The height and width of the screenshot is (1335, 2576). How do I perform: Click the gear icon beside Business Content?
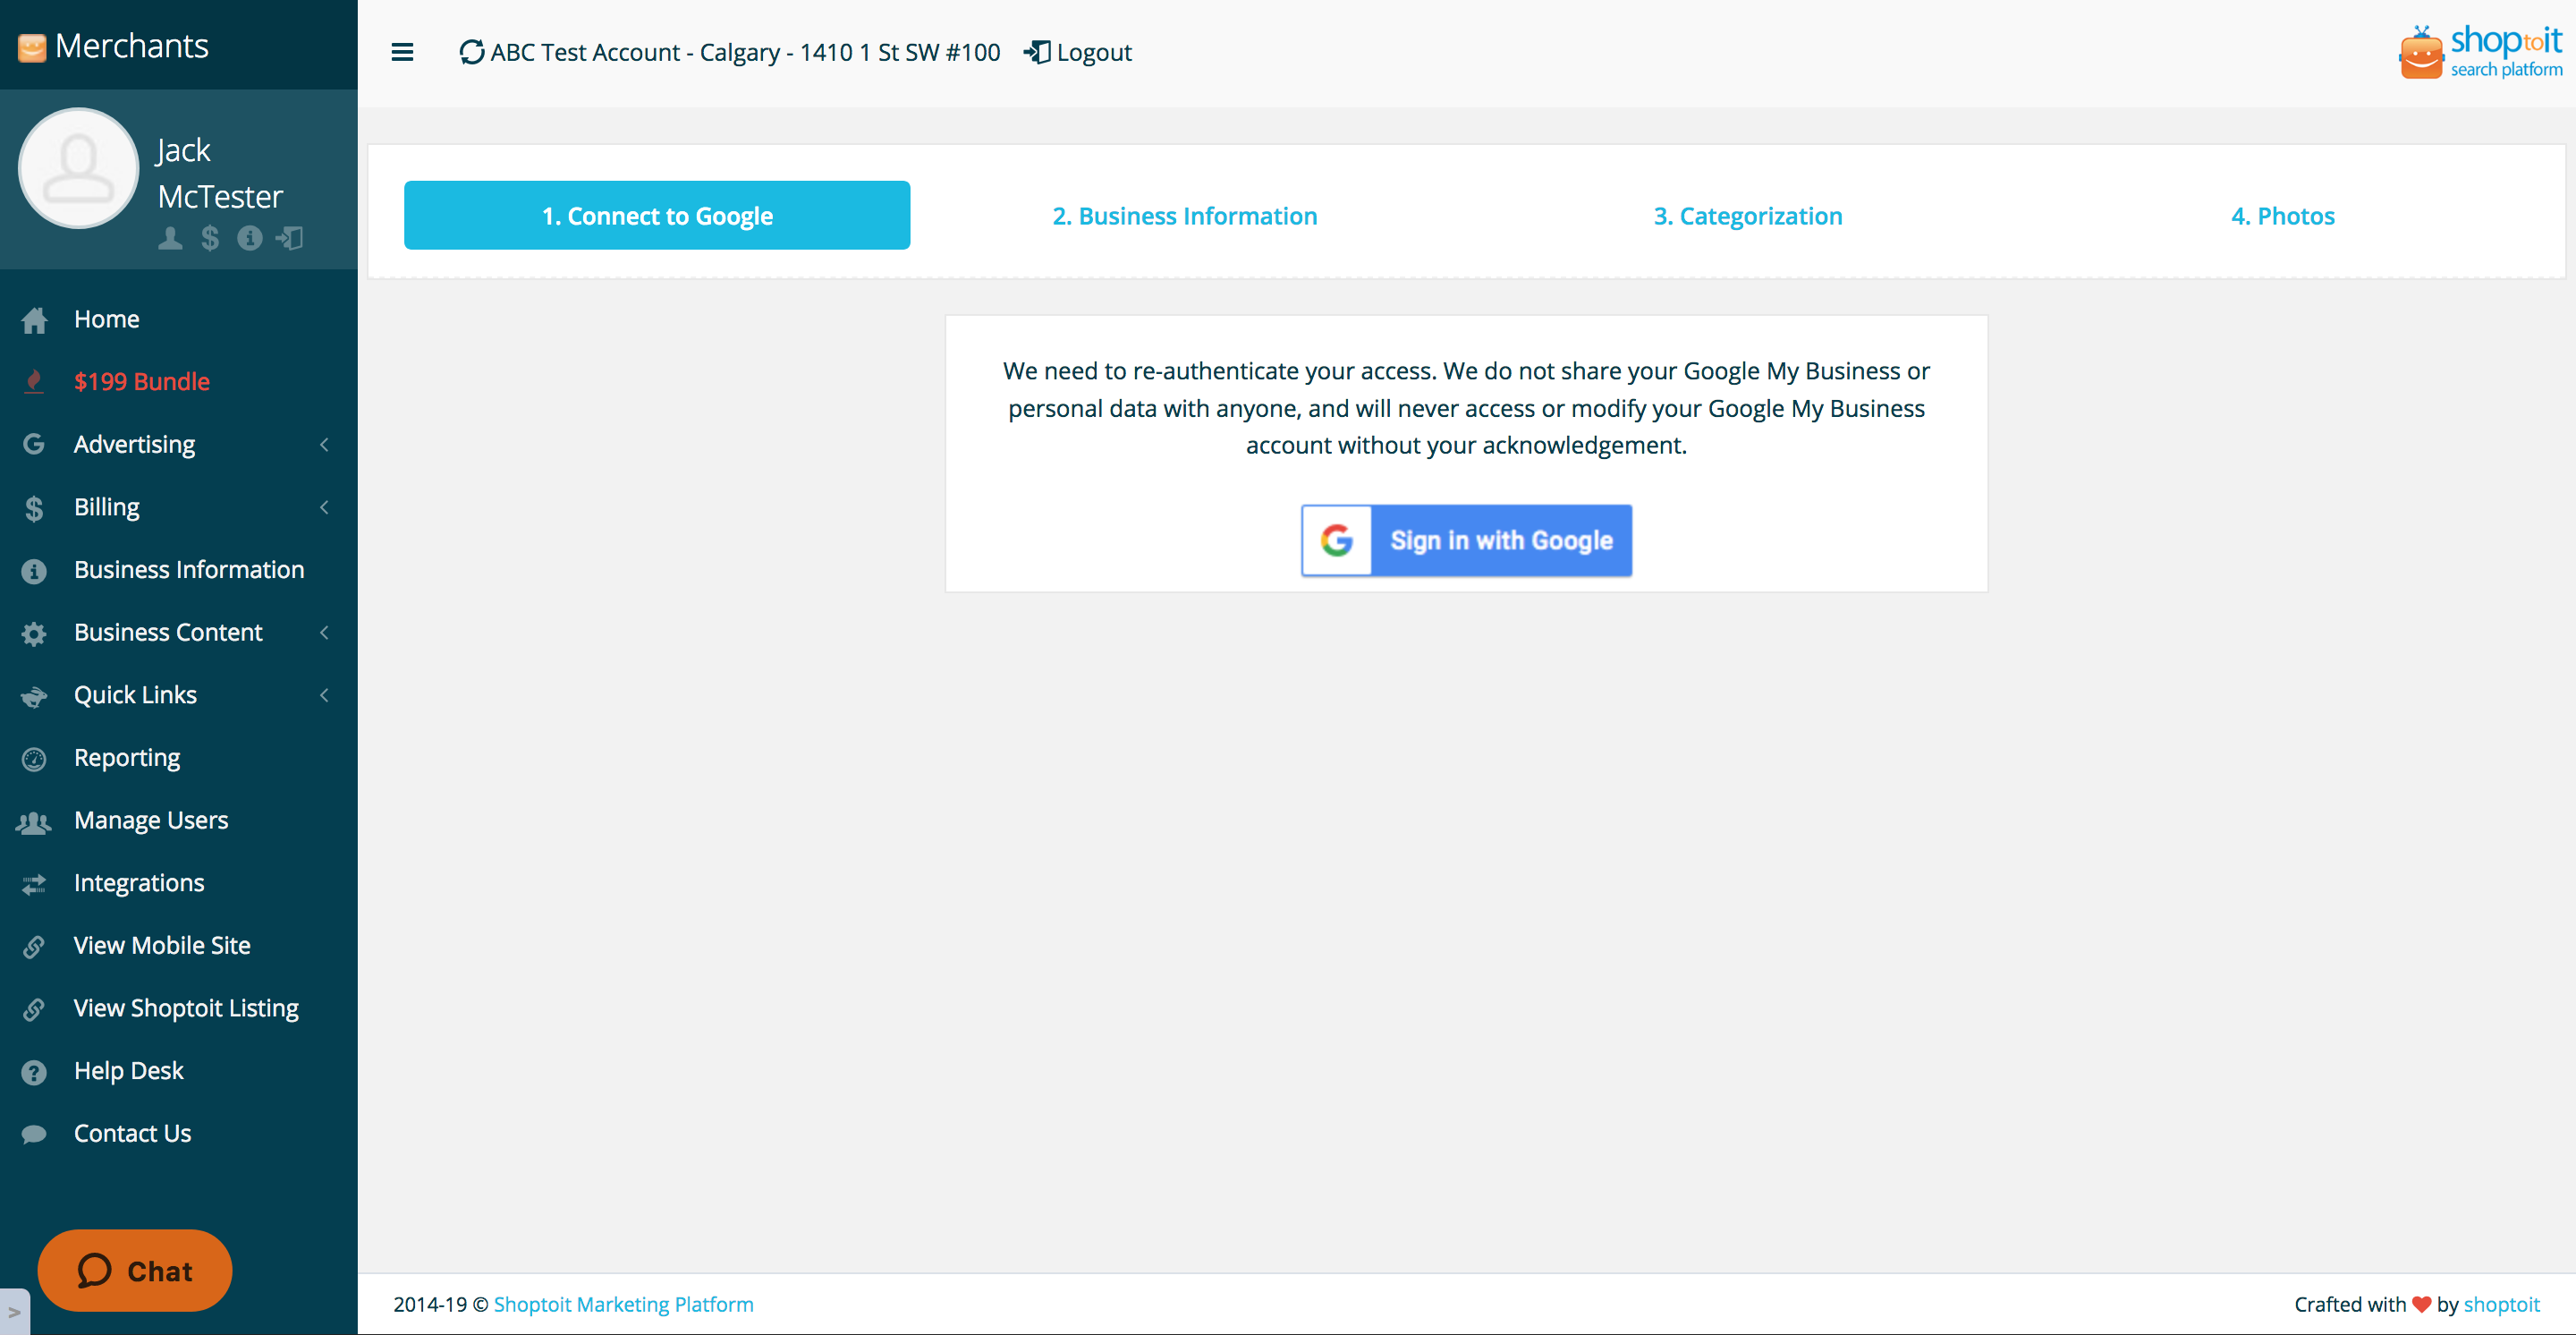pyautogui.click(x=34, y=634)
